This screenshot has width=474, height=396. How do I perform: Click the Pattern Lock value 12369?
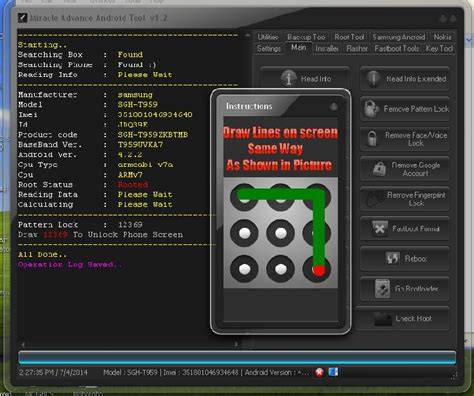(x=130, y=225)
